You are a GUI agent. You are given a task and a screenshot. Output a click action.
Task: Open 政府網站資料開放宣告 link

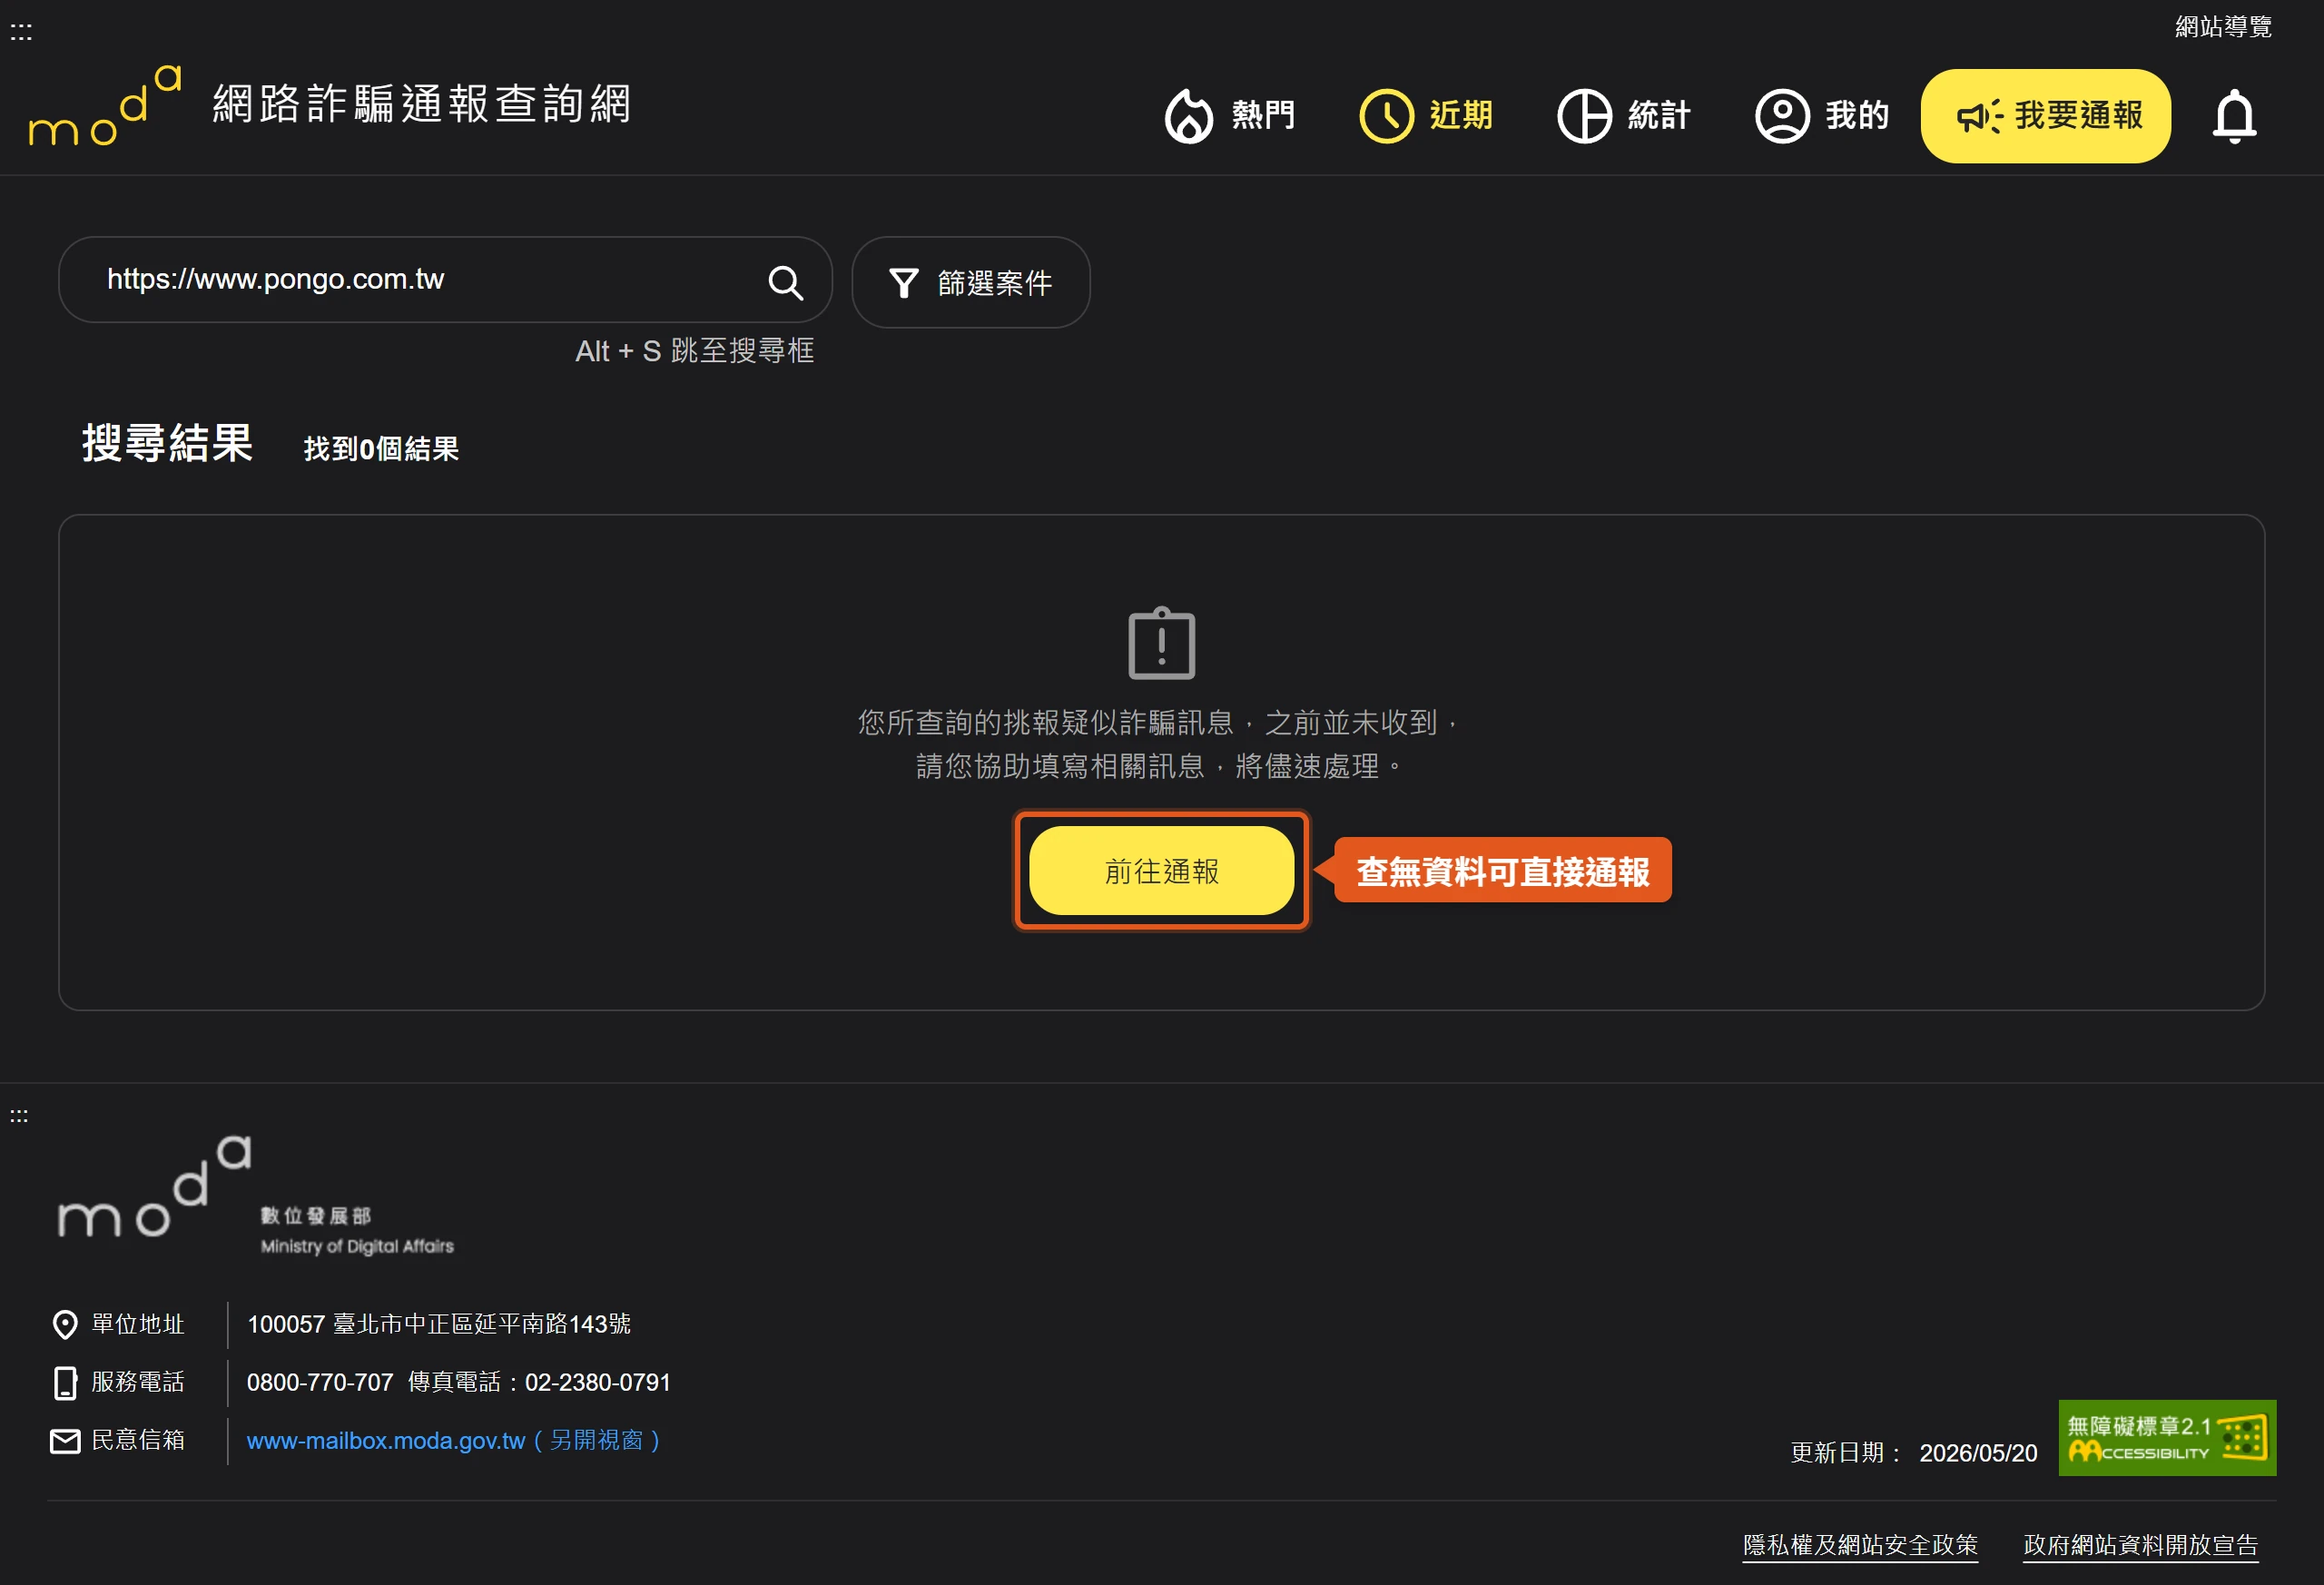pos(2140,1545)
